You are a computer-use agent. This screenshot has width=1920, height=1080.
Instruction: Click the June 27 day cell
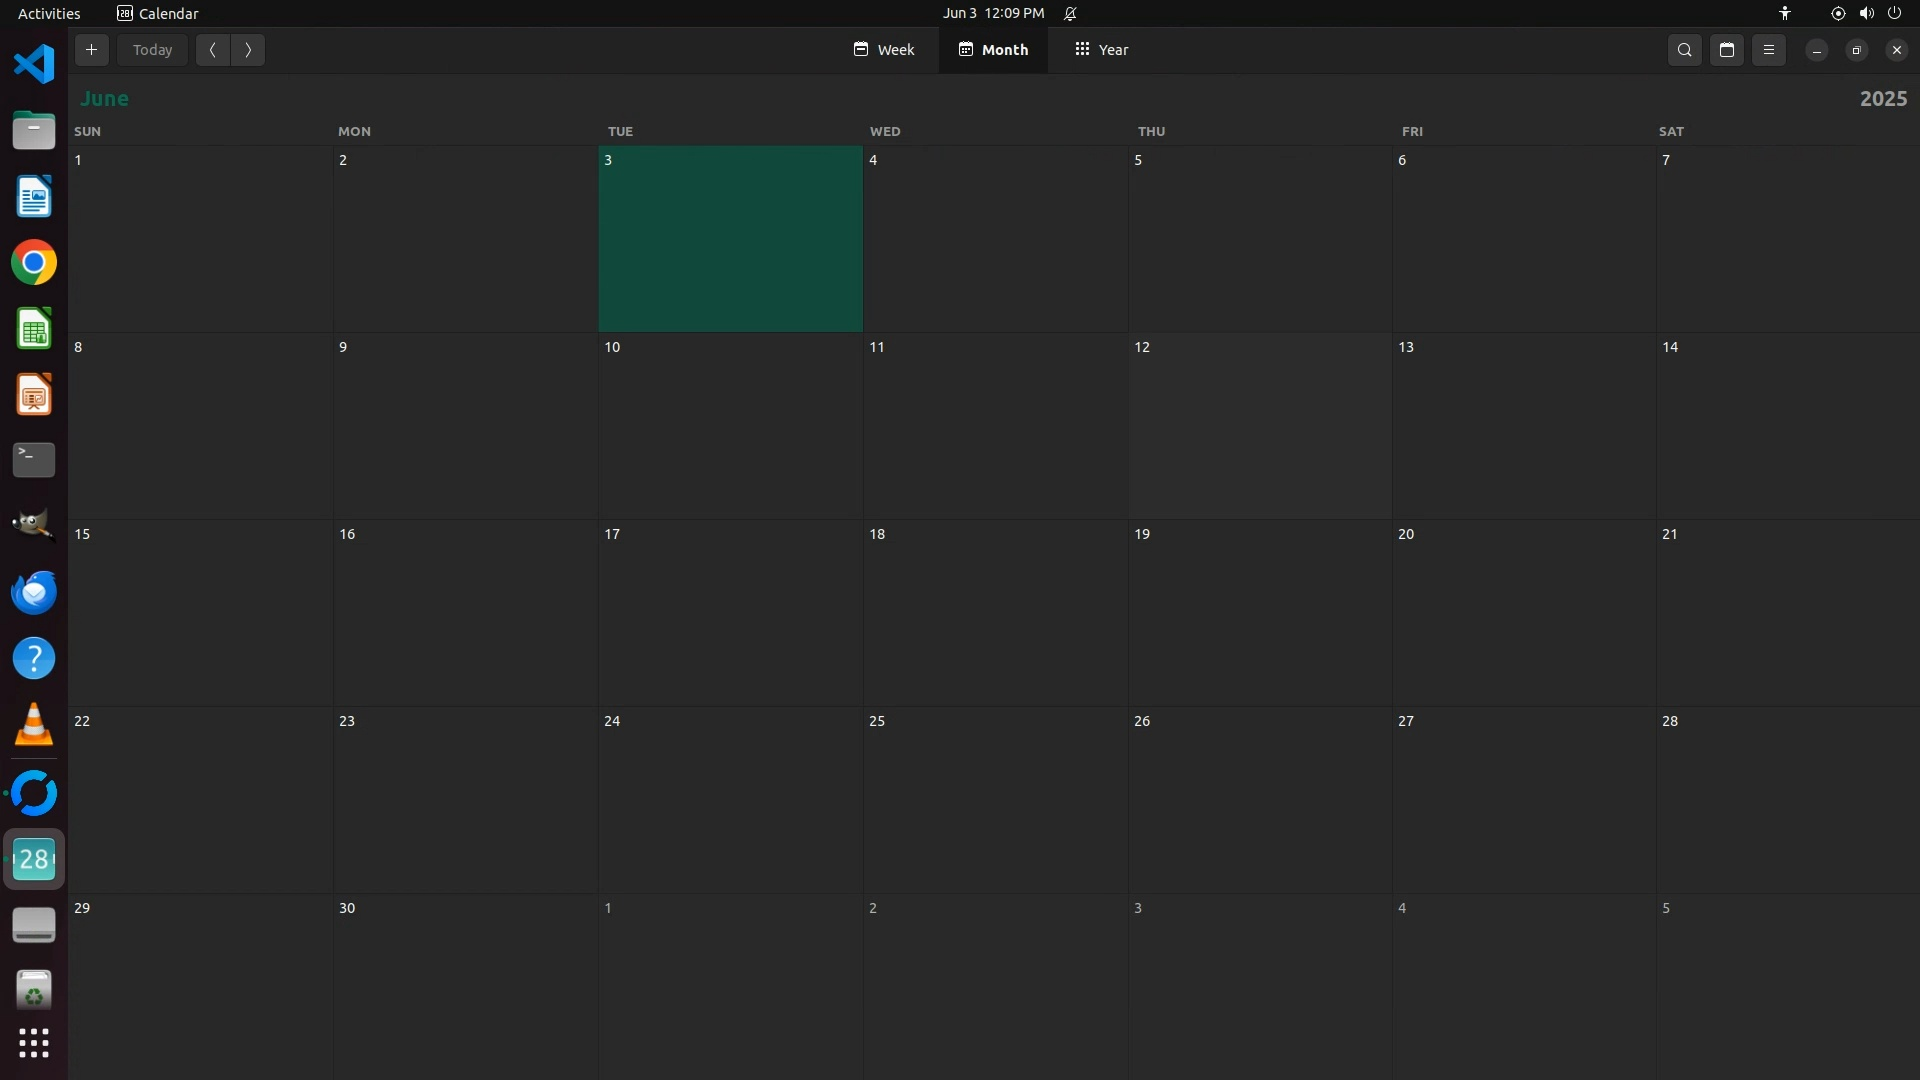1524,800
